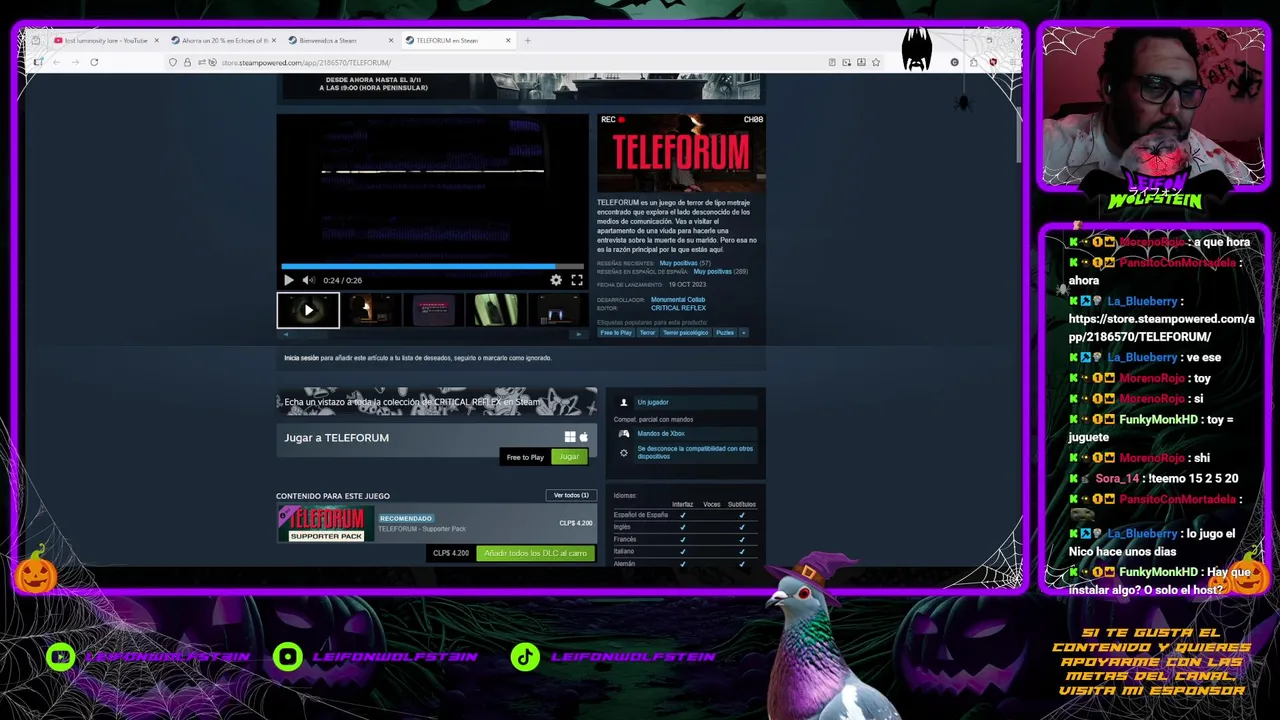Image resolution: width=1280 pixels, height=720 pixels.
Task: Open the 'Terror' tag
Action: (x=647, y=333)
